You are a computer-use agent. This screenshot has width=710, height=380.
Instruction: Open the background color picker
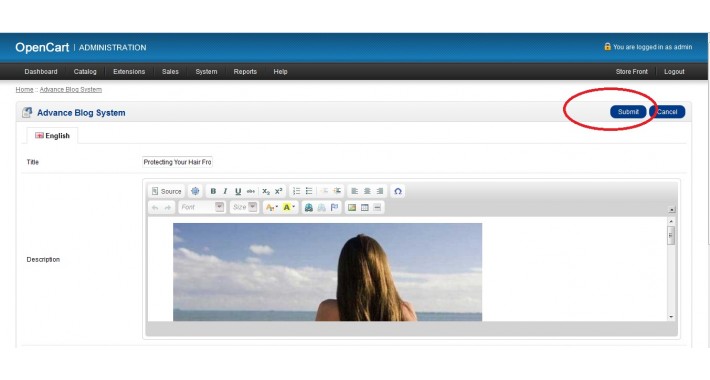pos(288,207)
